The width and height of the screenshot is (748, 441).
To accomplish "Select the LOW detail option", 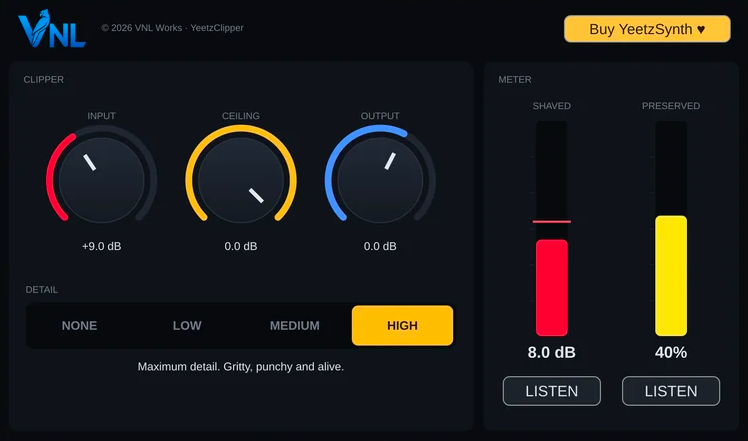I will (x=187, y=326).
